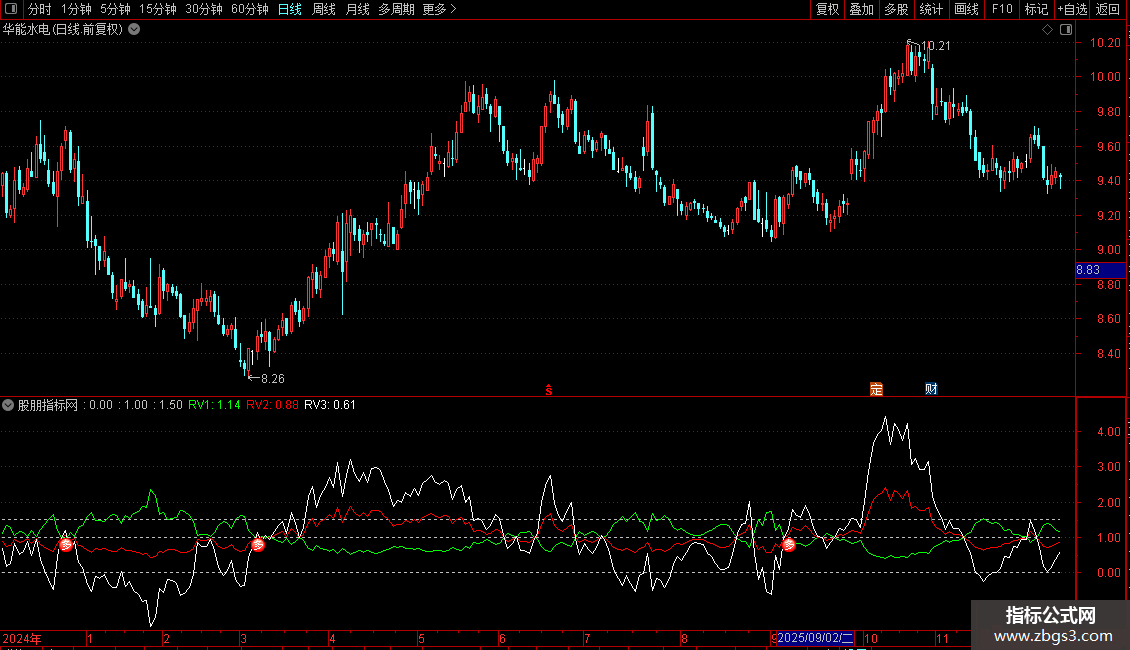Select the 1分钟 period
This screenshot has width=1130, height=650.
pos(76,9)
